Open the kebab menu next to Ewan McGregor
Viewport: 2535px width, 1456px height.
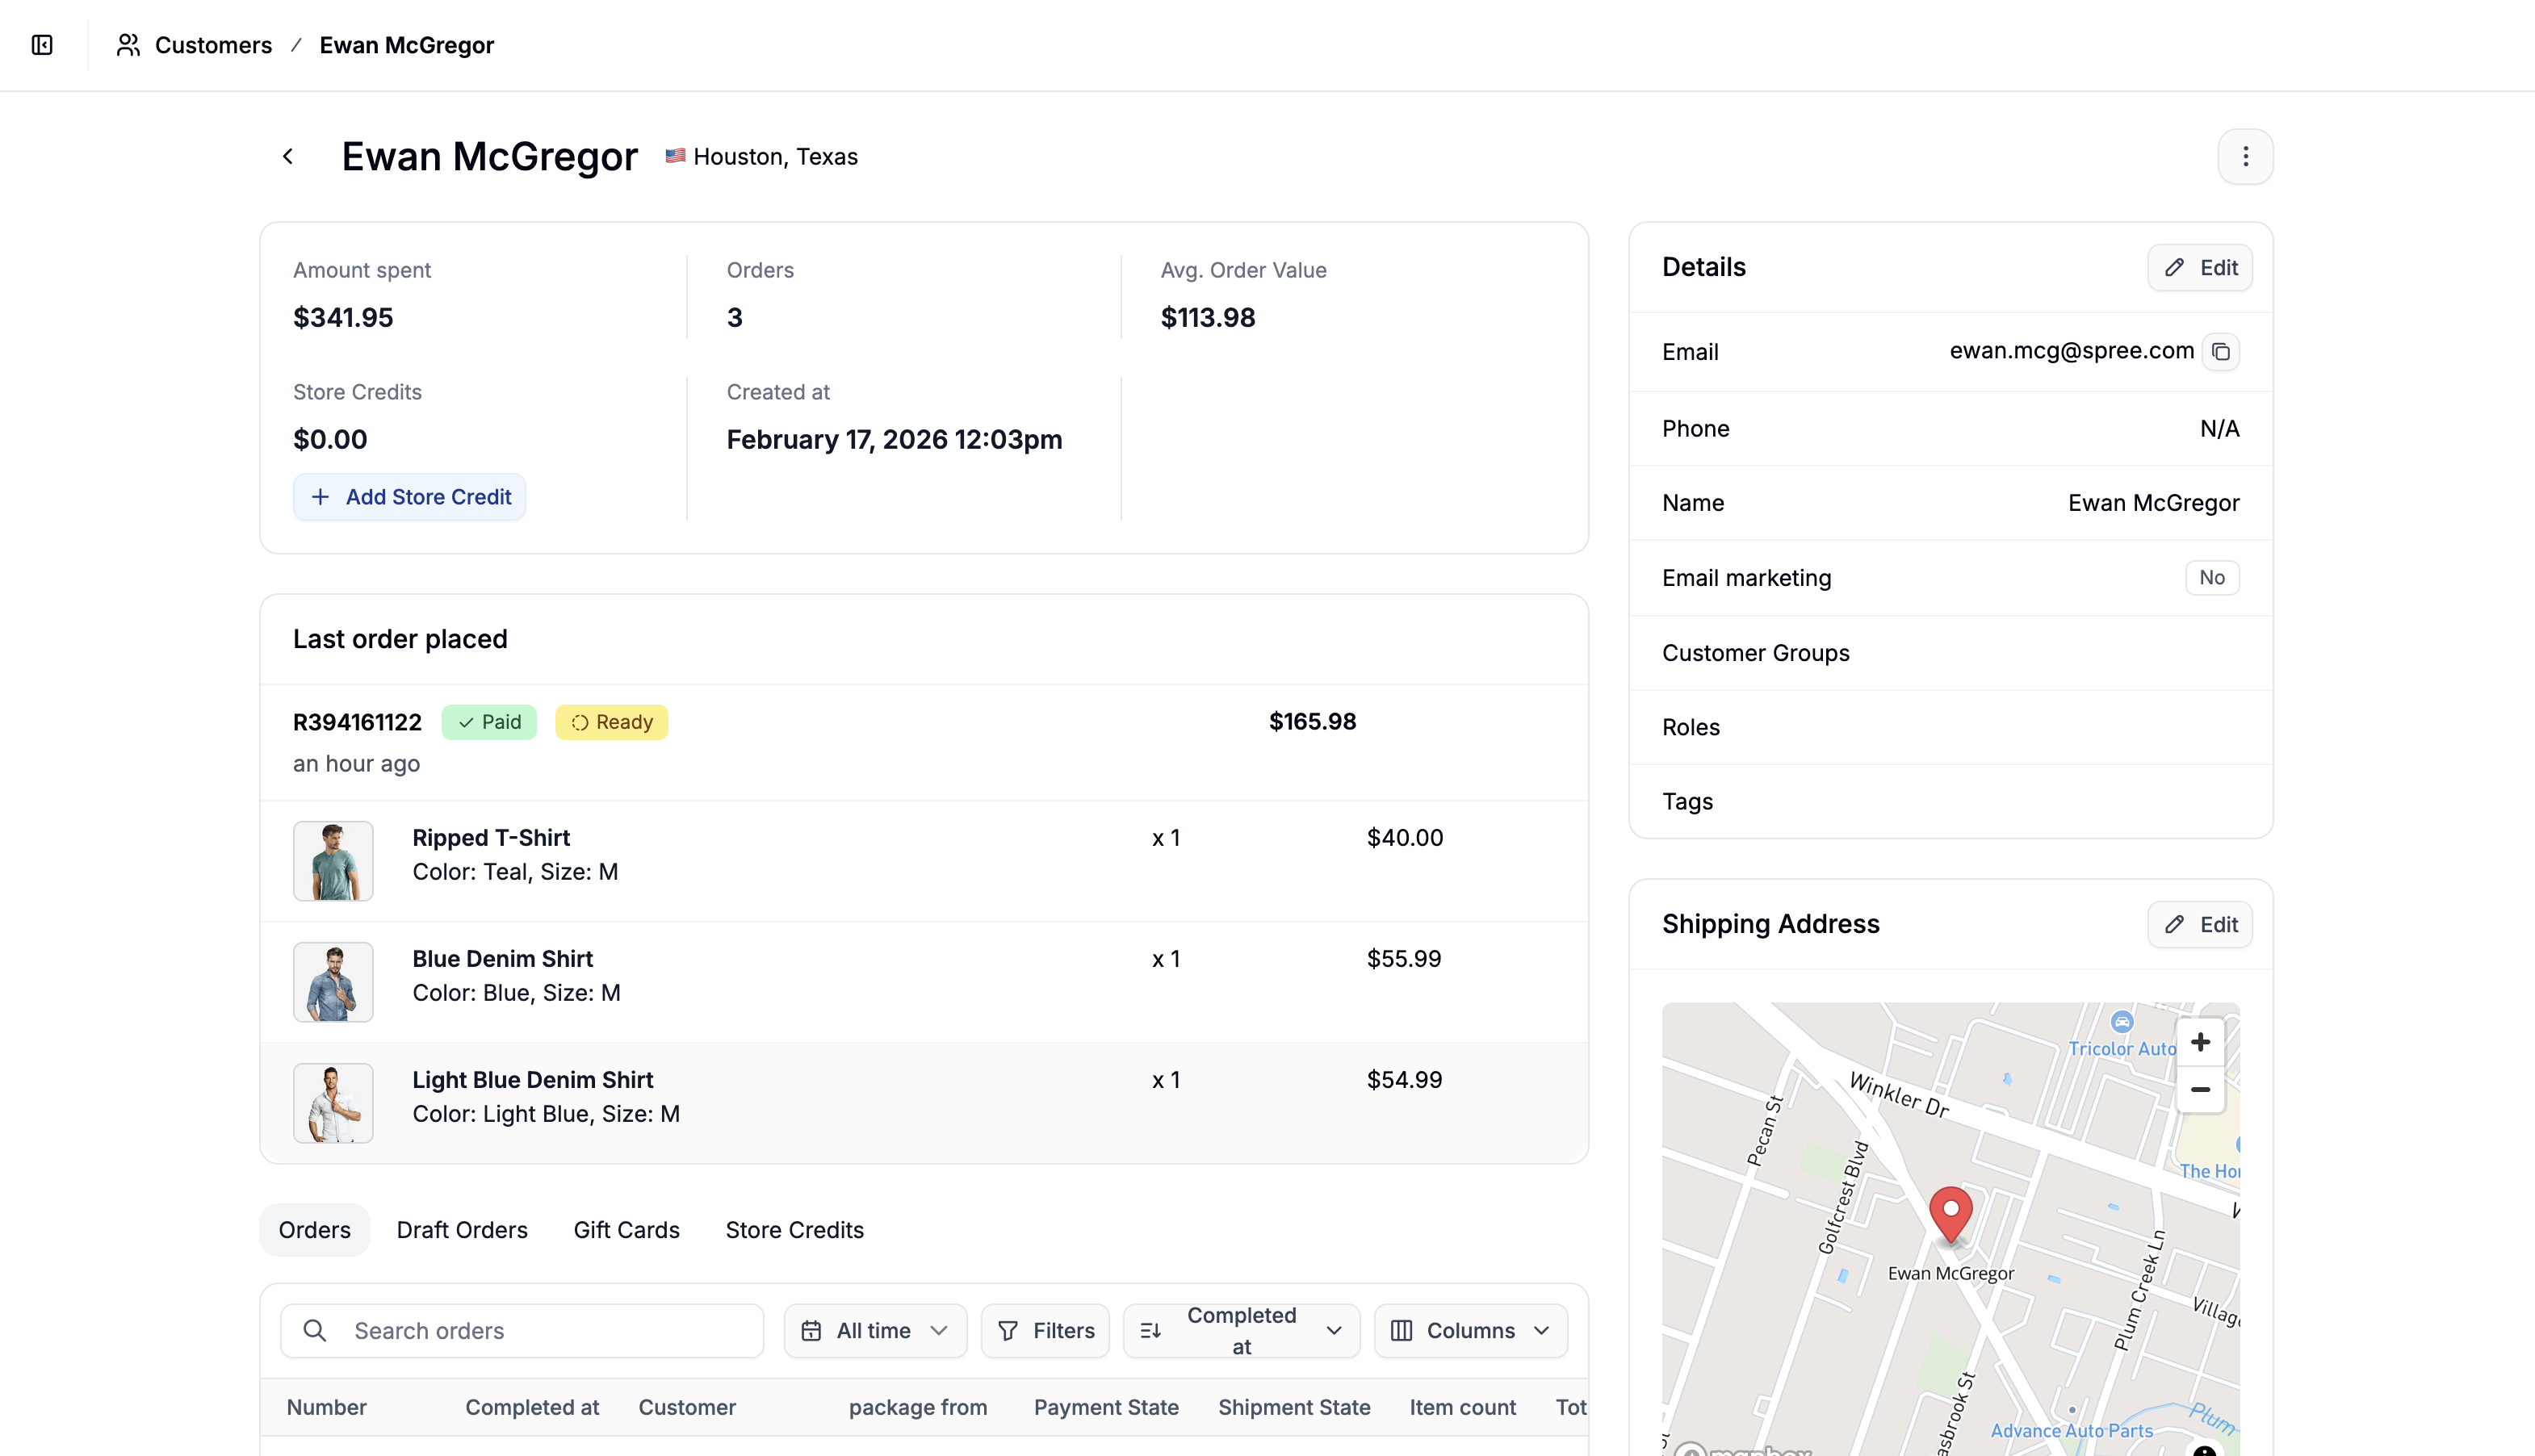[x=2245, y=156]
